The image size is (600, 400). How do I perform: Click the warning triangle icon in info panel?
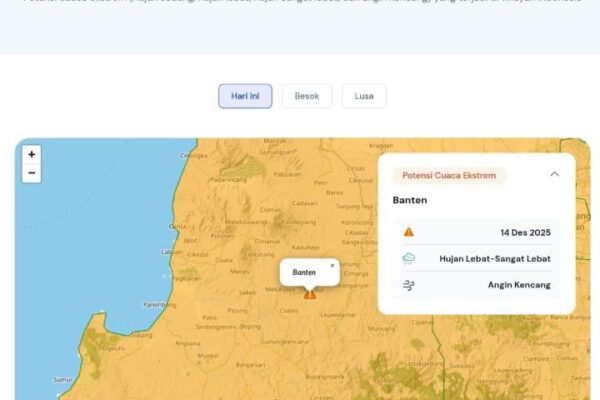tap(408, 231)
